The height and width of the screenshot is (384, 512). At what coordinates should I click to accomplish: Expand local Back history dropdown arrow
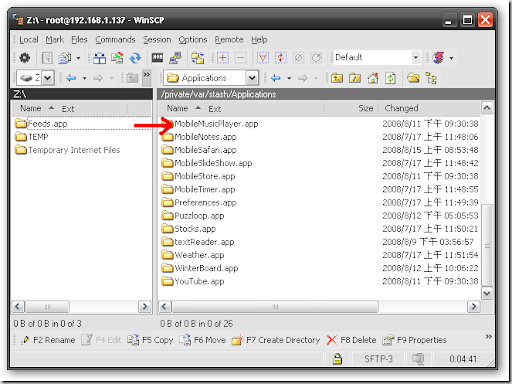(x=84, y=78)
